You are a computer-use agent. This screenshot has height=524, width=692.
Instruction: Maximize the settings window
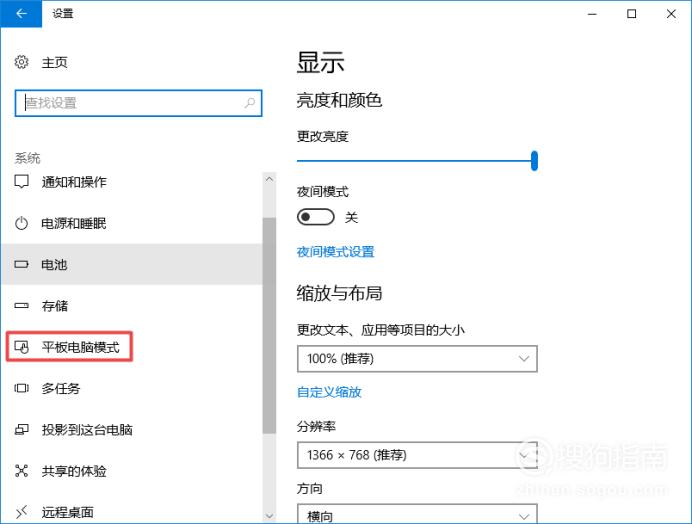point(632,14)
